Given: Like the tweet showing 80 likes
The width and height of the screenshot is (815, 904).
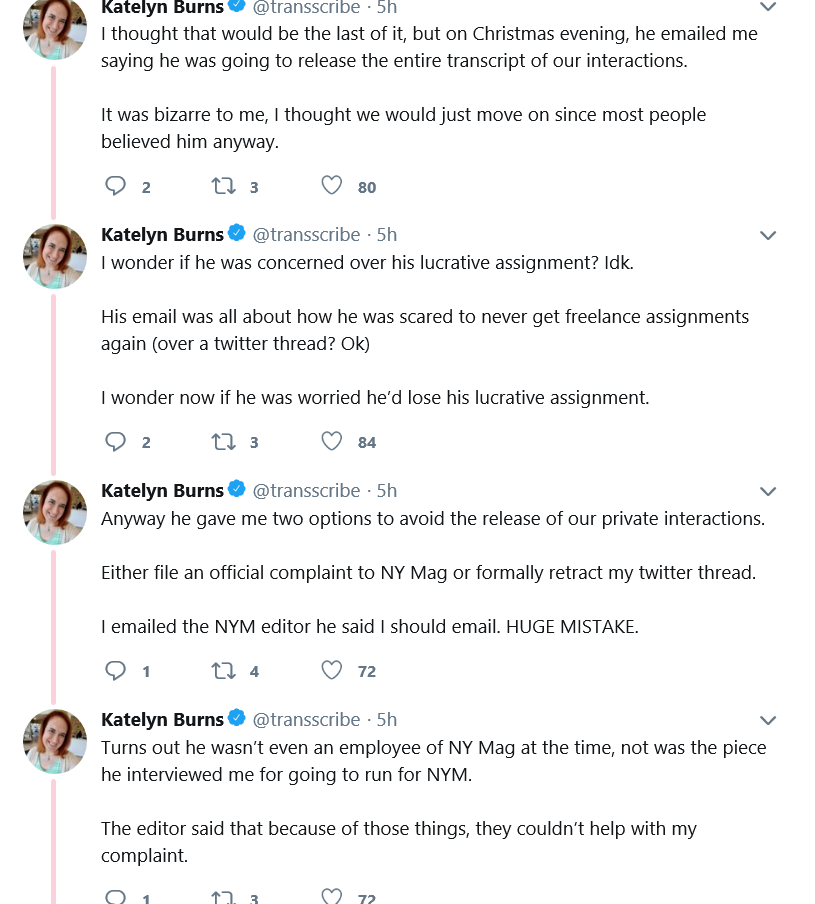Looking at the screenshot, I should pyautogui.click(x=331, y=186).
